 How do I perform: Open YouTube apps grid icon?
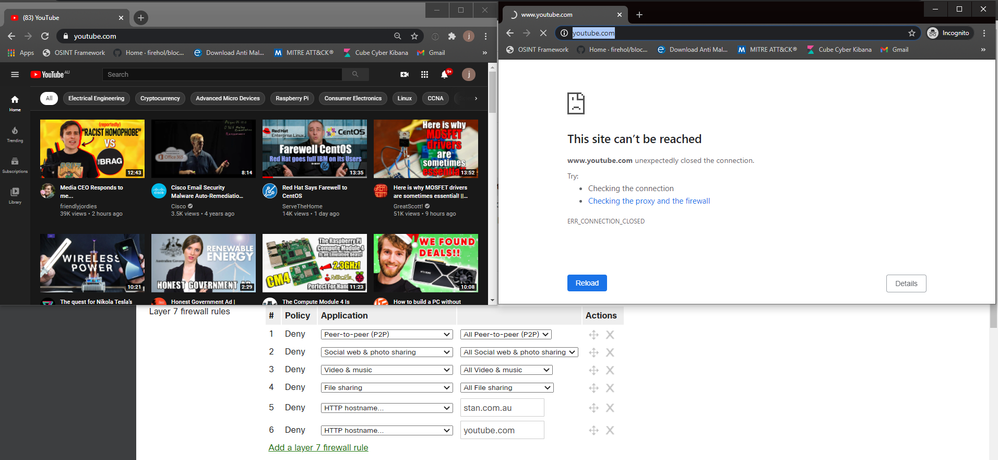[425, 74]
